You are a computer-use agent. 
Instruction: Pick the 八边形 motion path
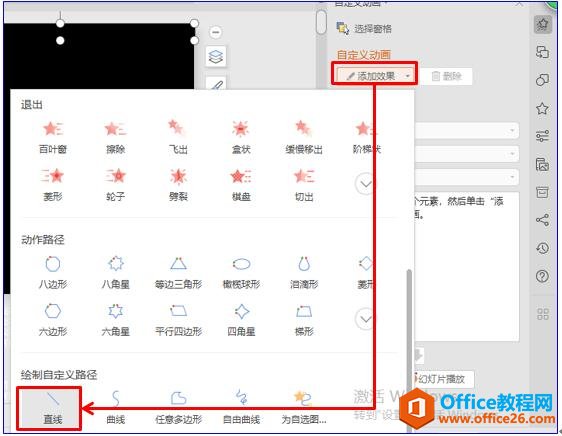point(53,272)
